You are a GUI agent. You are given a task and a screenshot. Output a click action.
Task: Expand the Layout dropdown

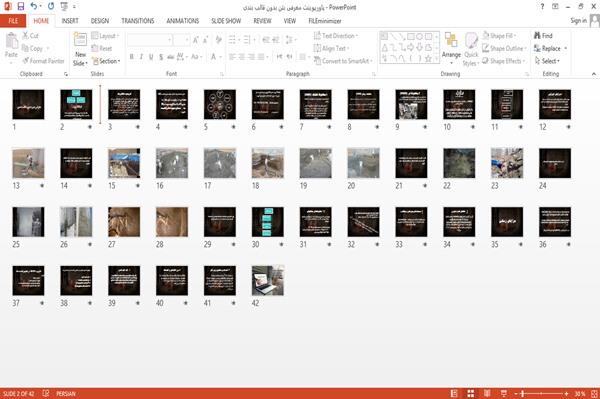coord(106,36)
